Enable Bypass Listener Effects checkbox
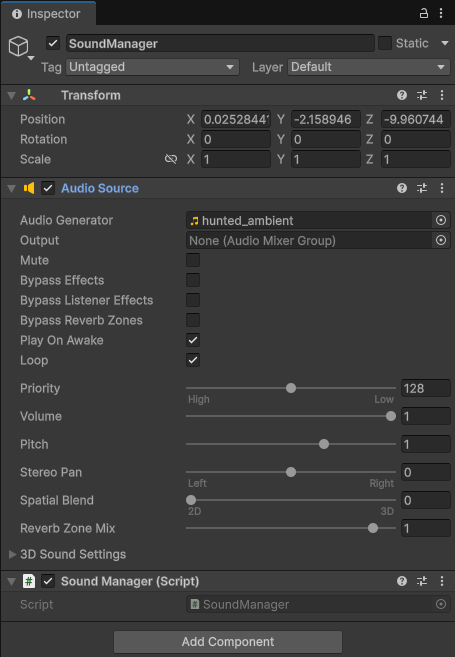The image size is (455, 657). pyautogui.click(x=193, y=300)
